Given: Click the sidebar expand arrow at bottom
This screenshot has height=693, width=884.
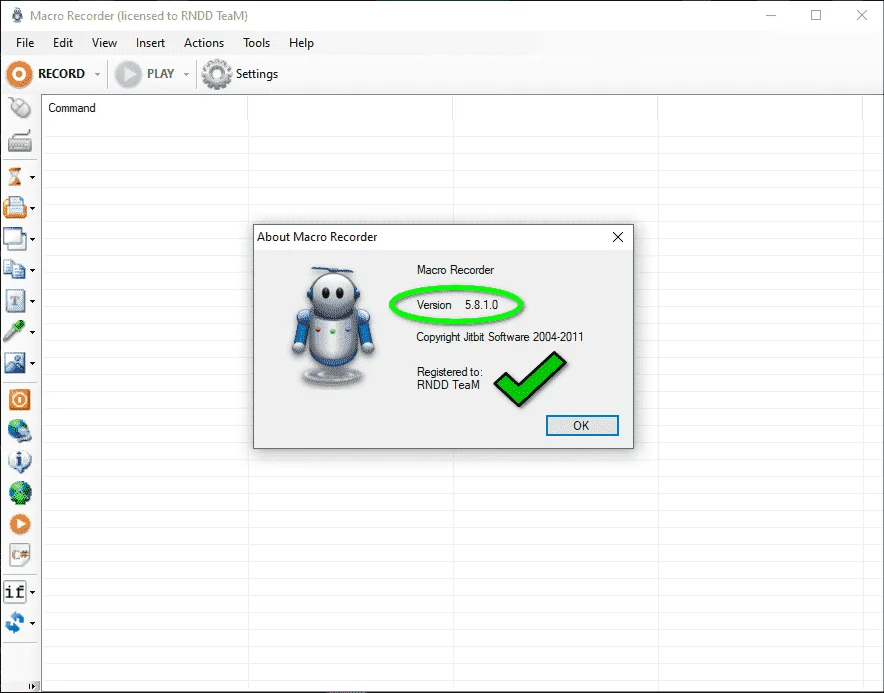Looking at the screenshot, I should [x=33, y=686].
